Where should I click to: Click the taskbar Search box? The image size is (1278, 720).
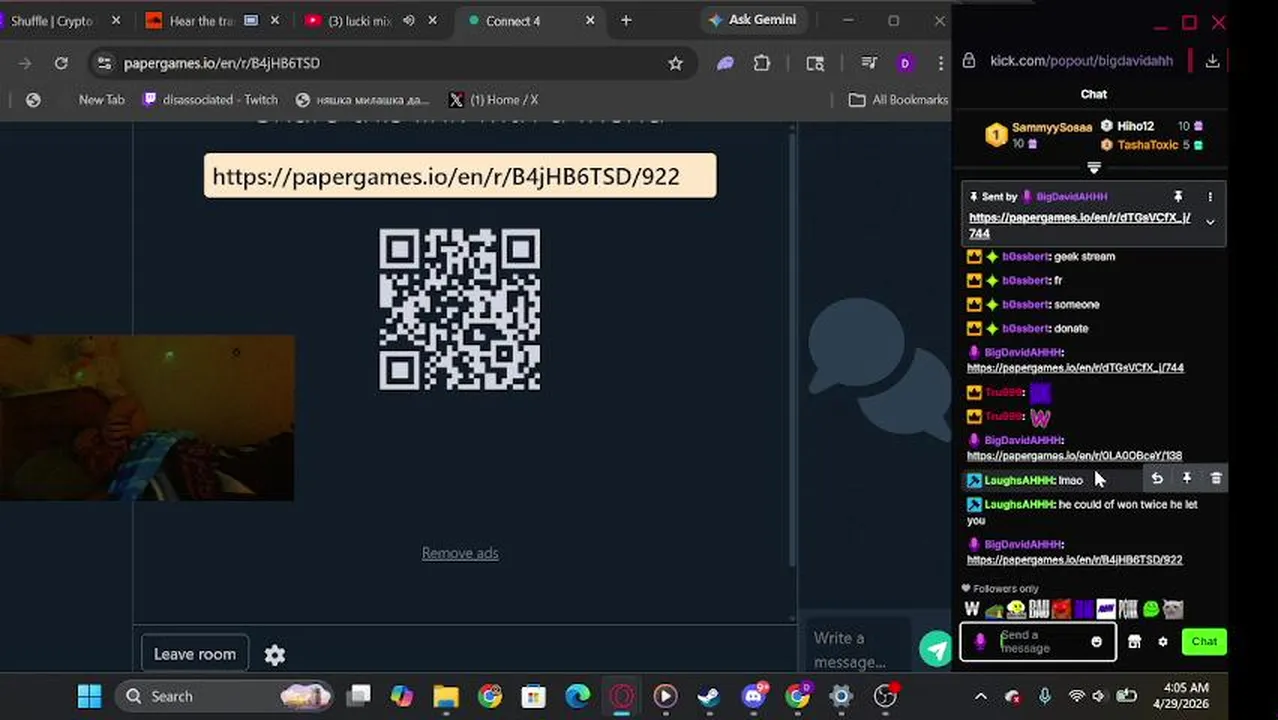(225, 696)
